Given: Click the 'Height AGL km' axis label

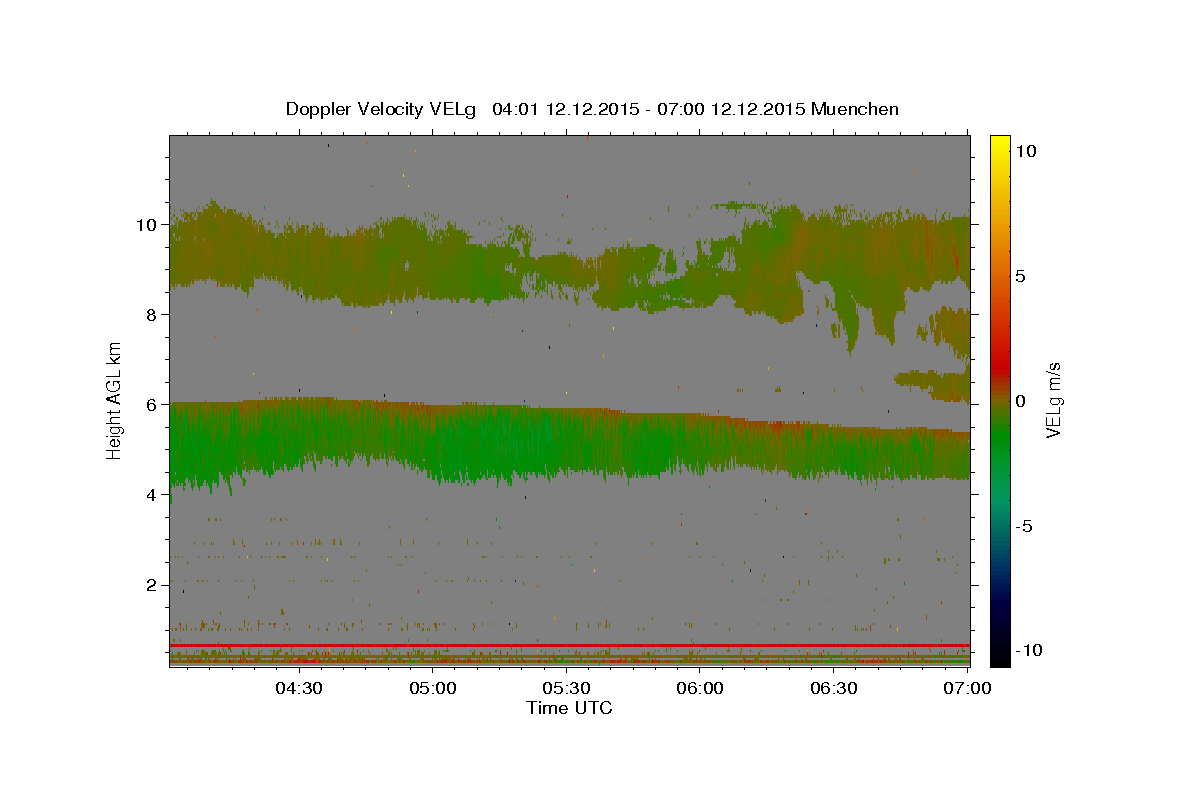Looking at the screenshot, I should 115,401.
